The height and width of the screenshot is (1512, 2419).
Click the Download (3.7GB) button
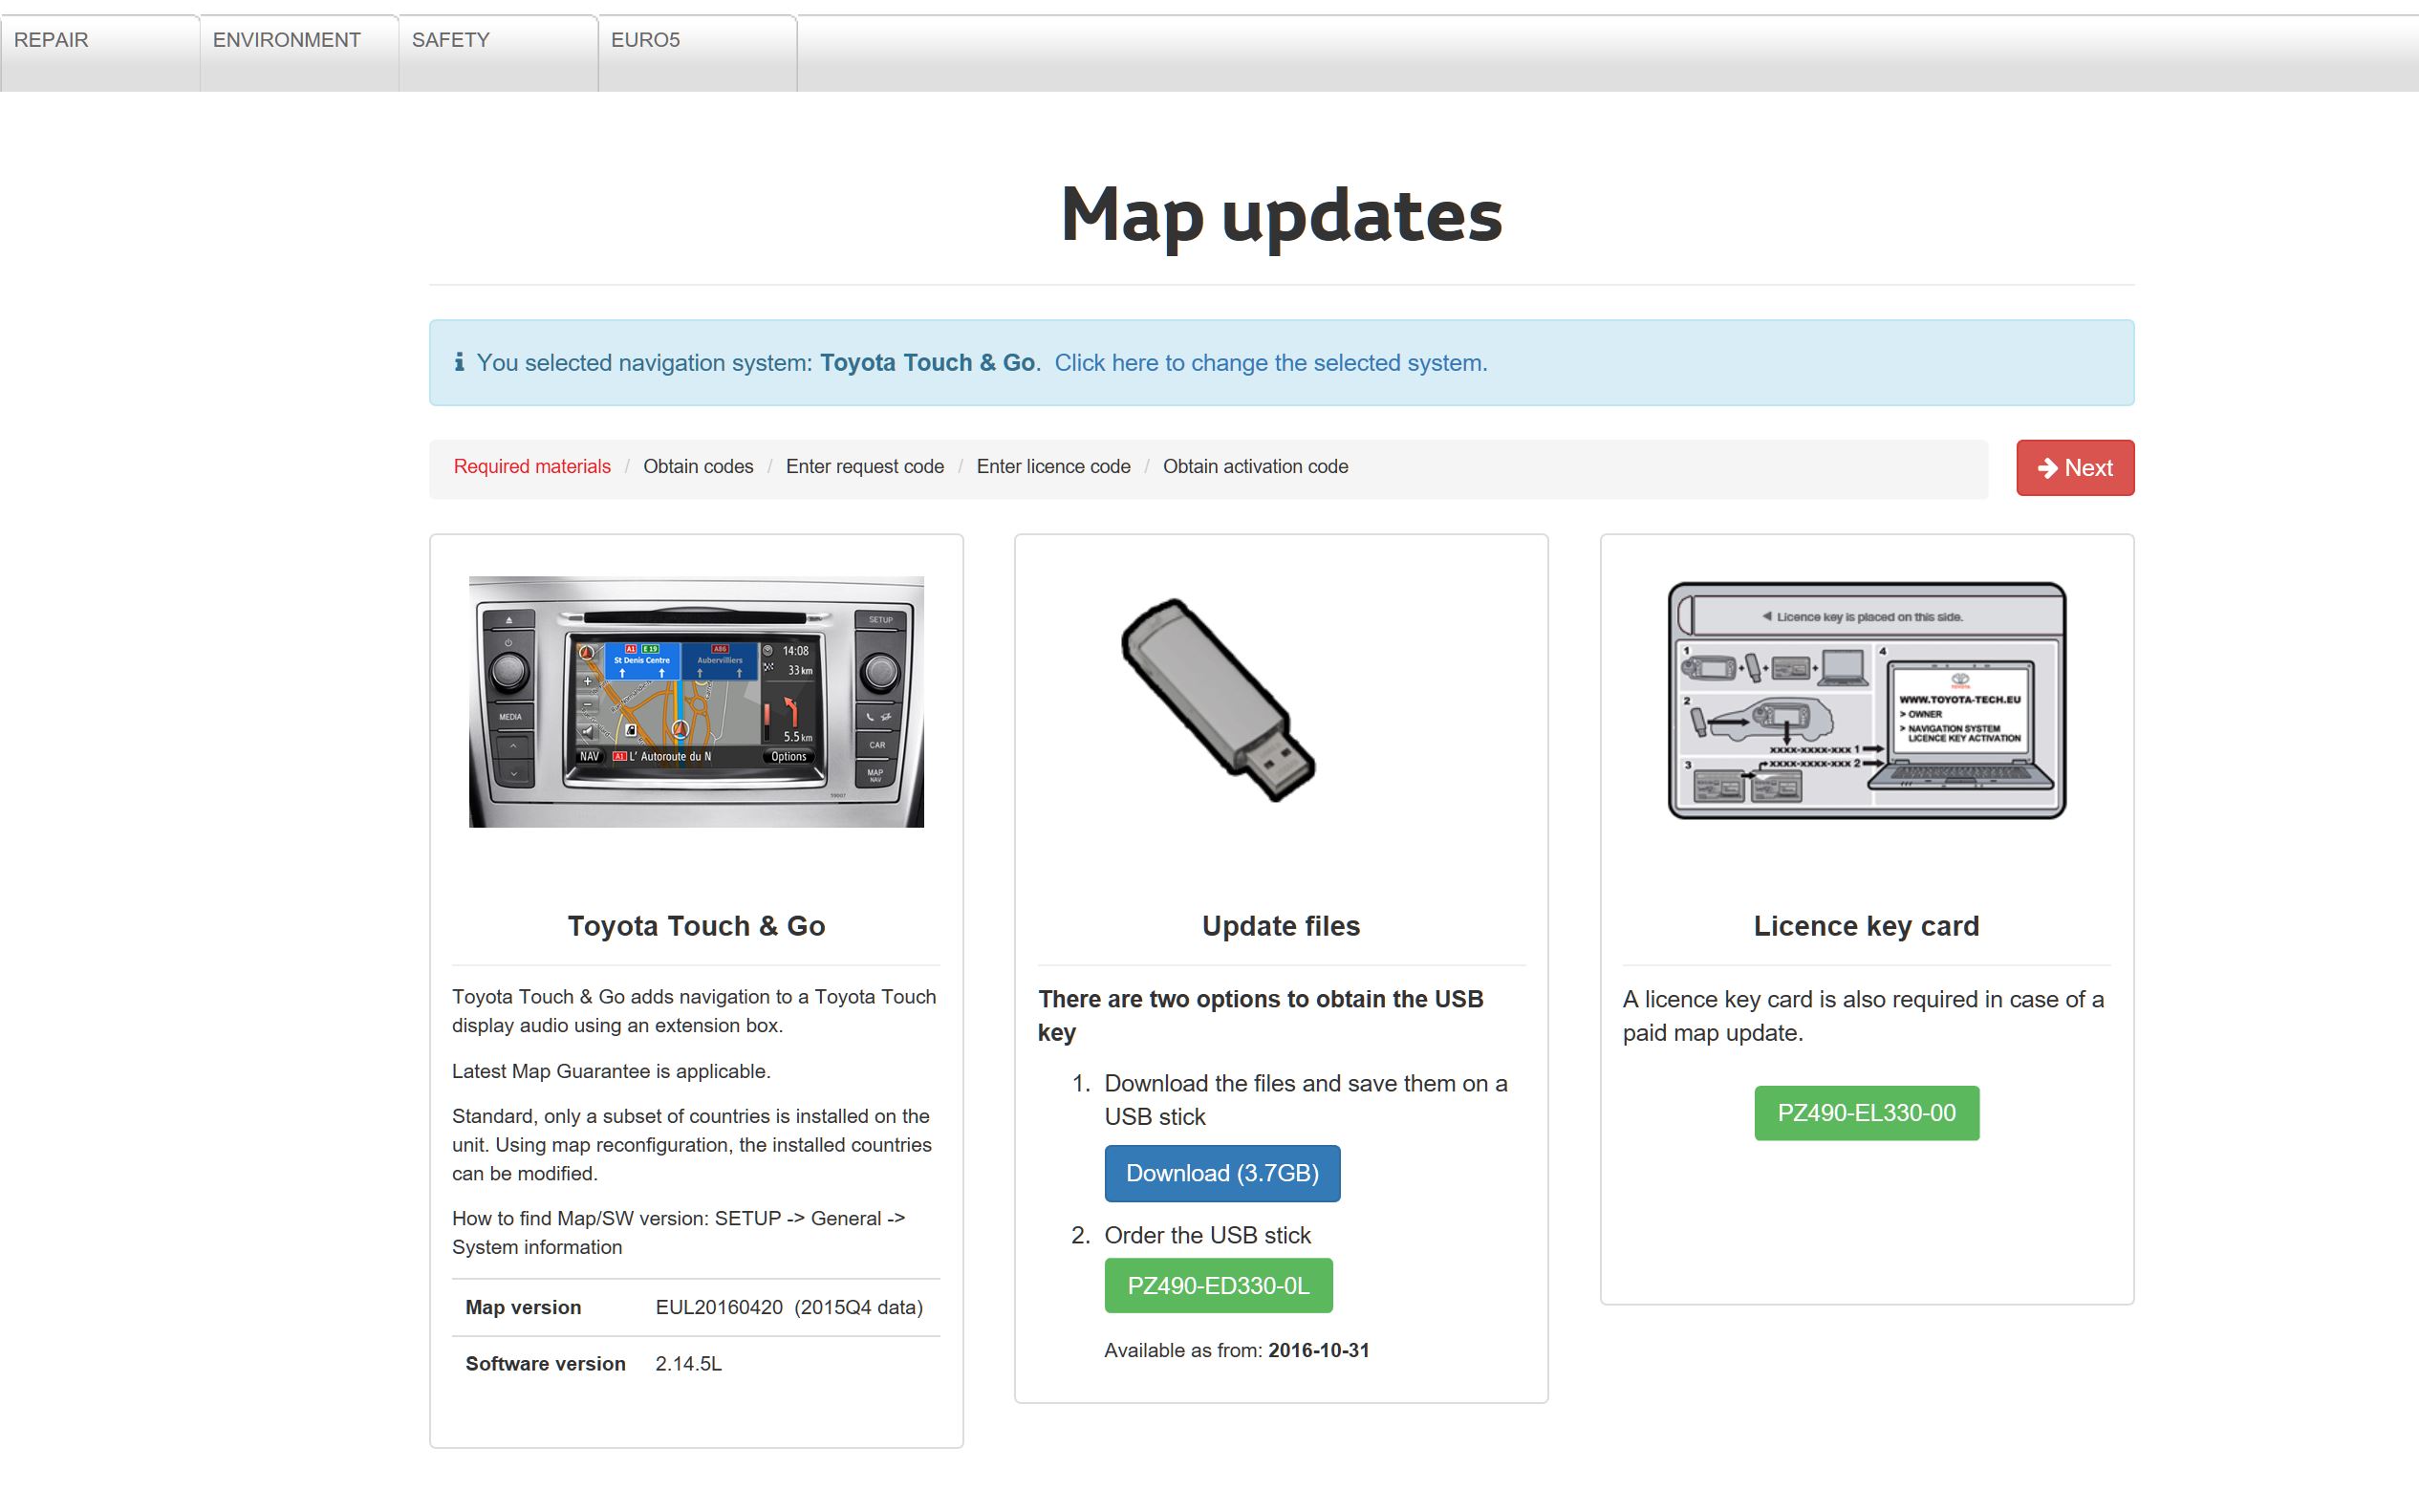pos(1222,1174)
